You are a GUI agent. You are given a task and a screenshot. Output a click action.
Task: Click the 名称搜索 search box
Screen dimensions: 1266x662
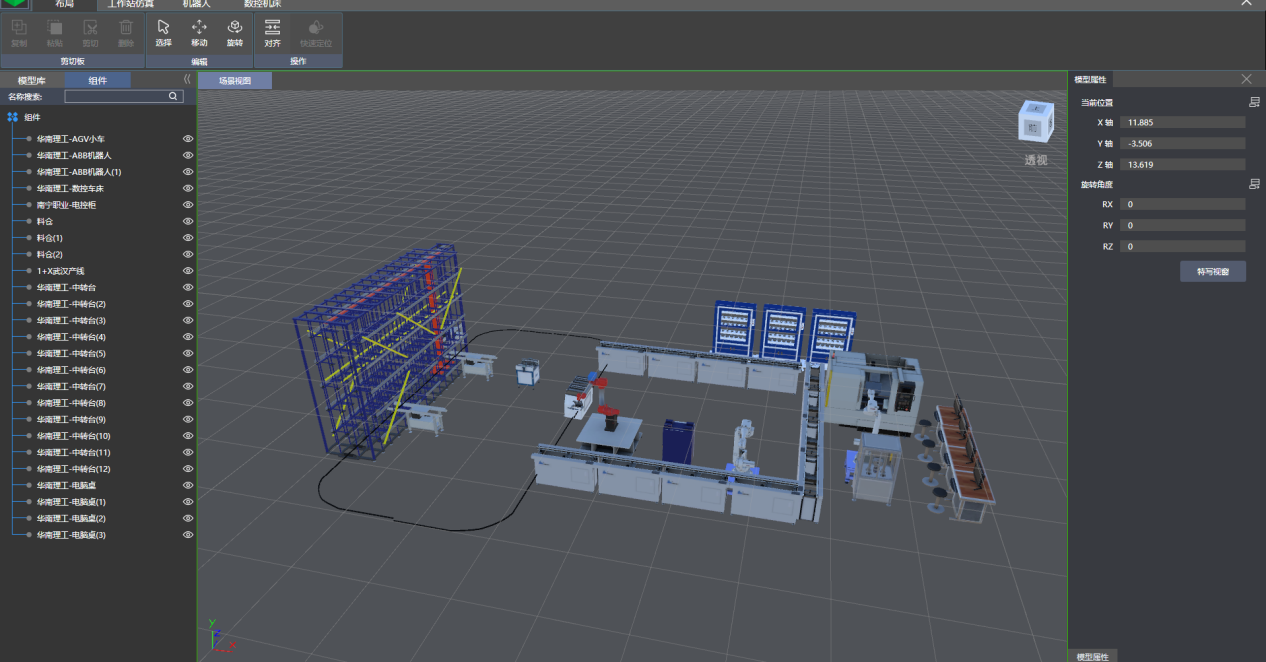coord(116,97)
